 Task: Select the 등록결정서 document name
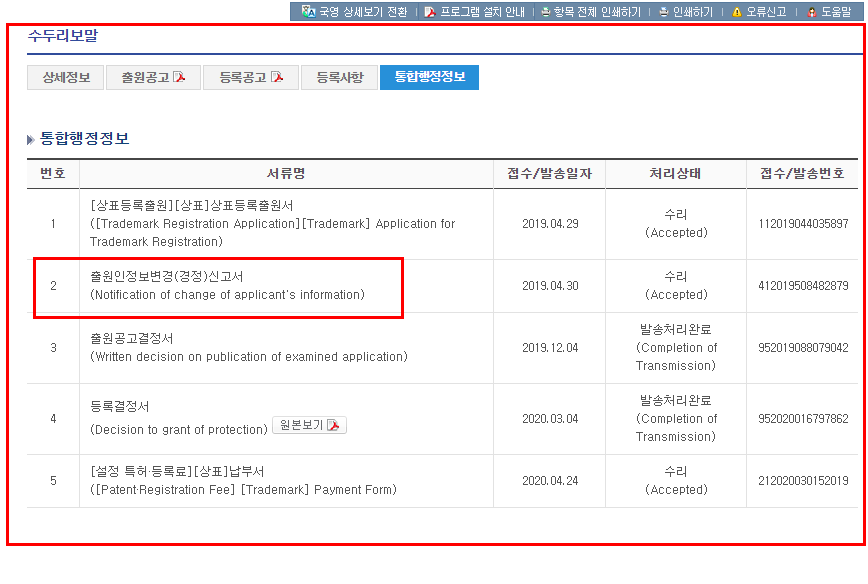[120, 406]
